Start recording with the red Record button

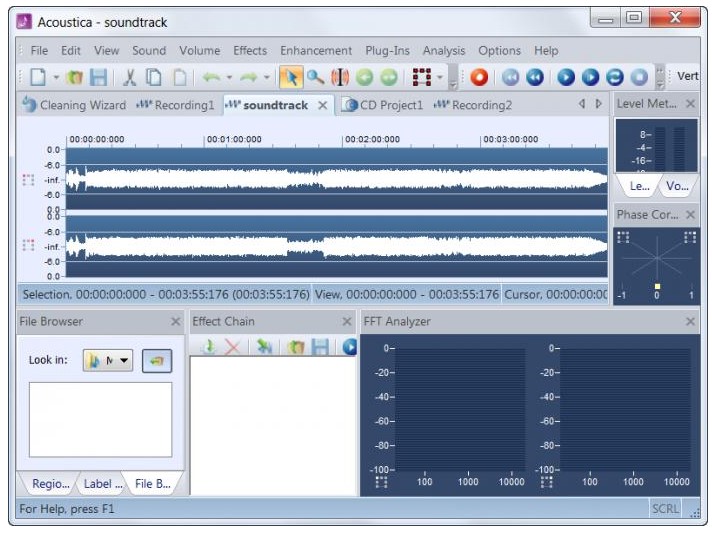point(479,77)
